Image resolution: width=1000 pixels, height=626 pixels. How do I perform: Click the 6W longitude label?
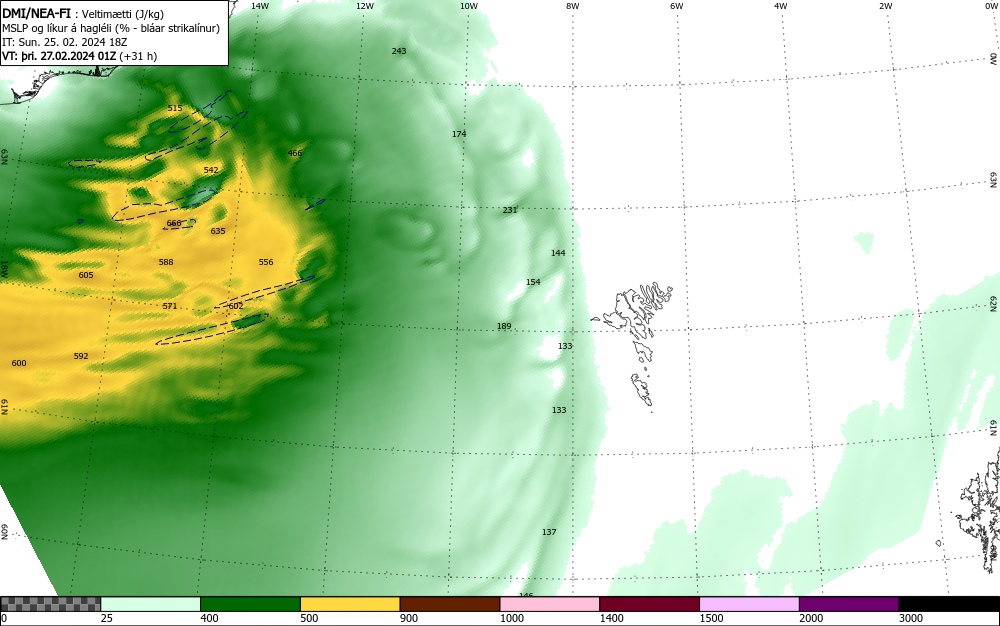677,6
